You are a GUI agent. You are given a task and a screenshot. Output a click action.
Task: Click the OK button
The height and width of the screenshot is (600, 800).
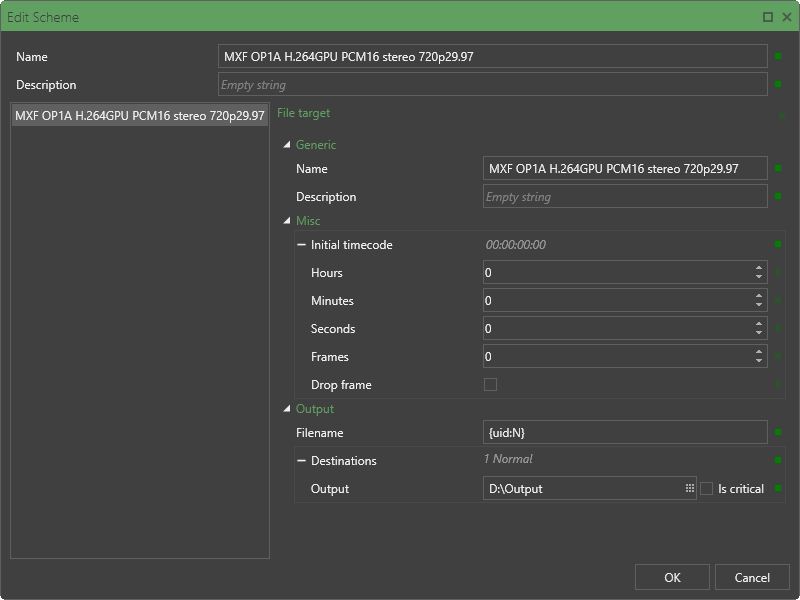pyautogui.click(x=672, y=577)
